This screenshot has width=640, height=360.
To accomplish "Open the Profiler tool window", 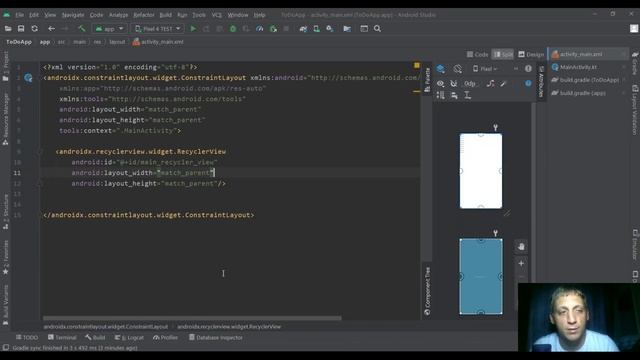I will coord(165,338).
